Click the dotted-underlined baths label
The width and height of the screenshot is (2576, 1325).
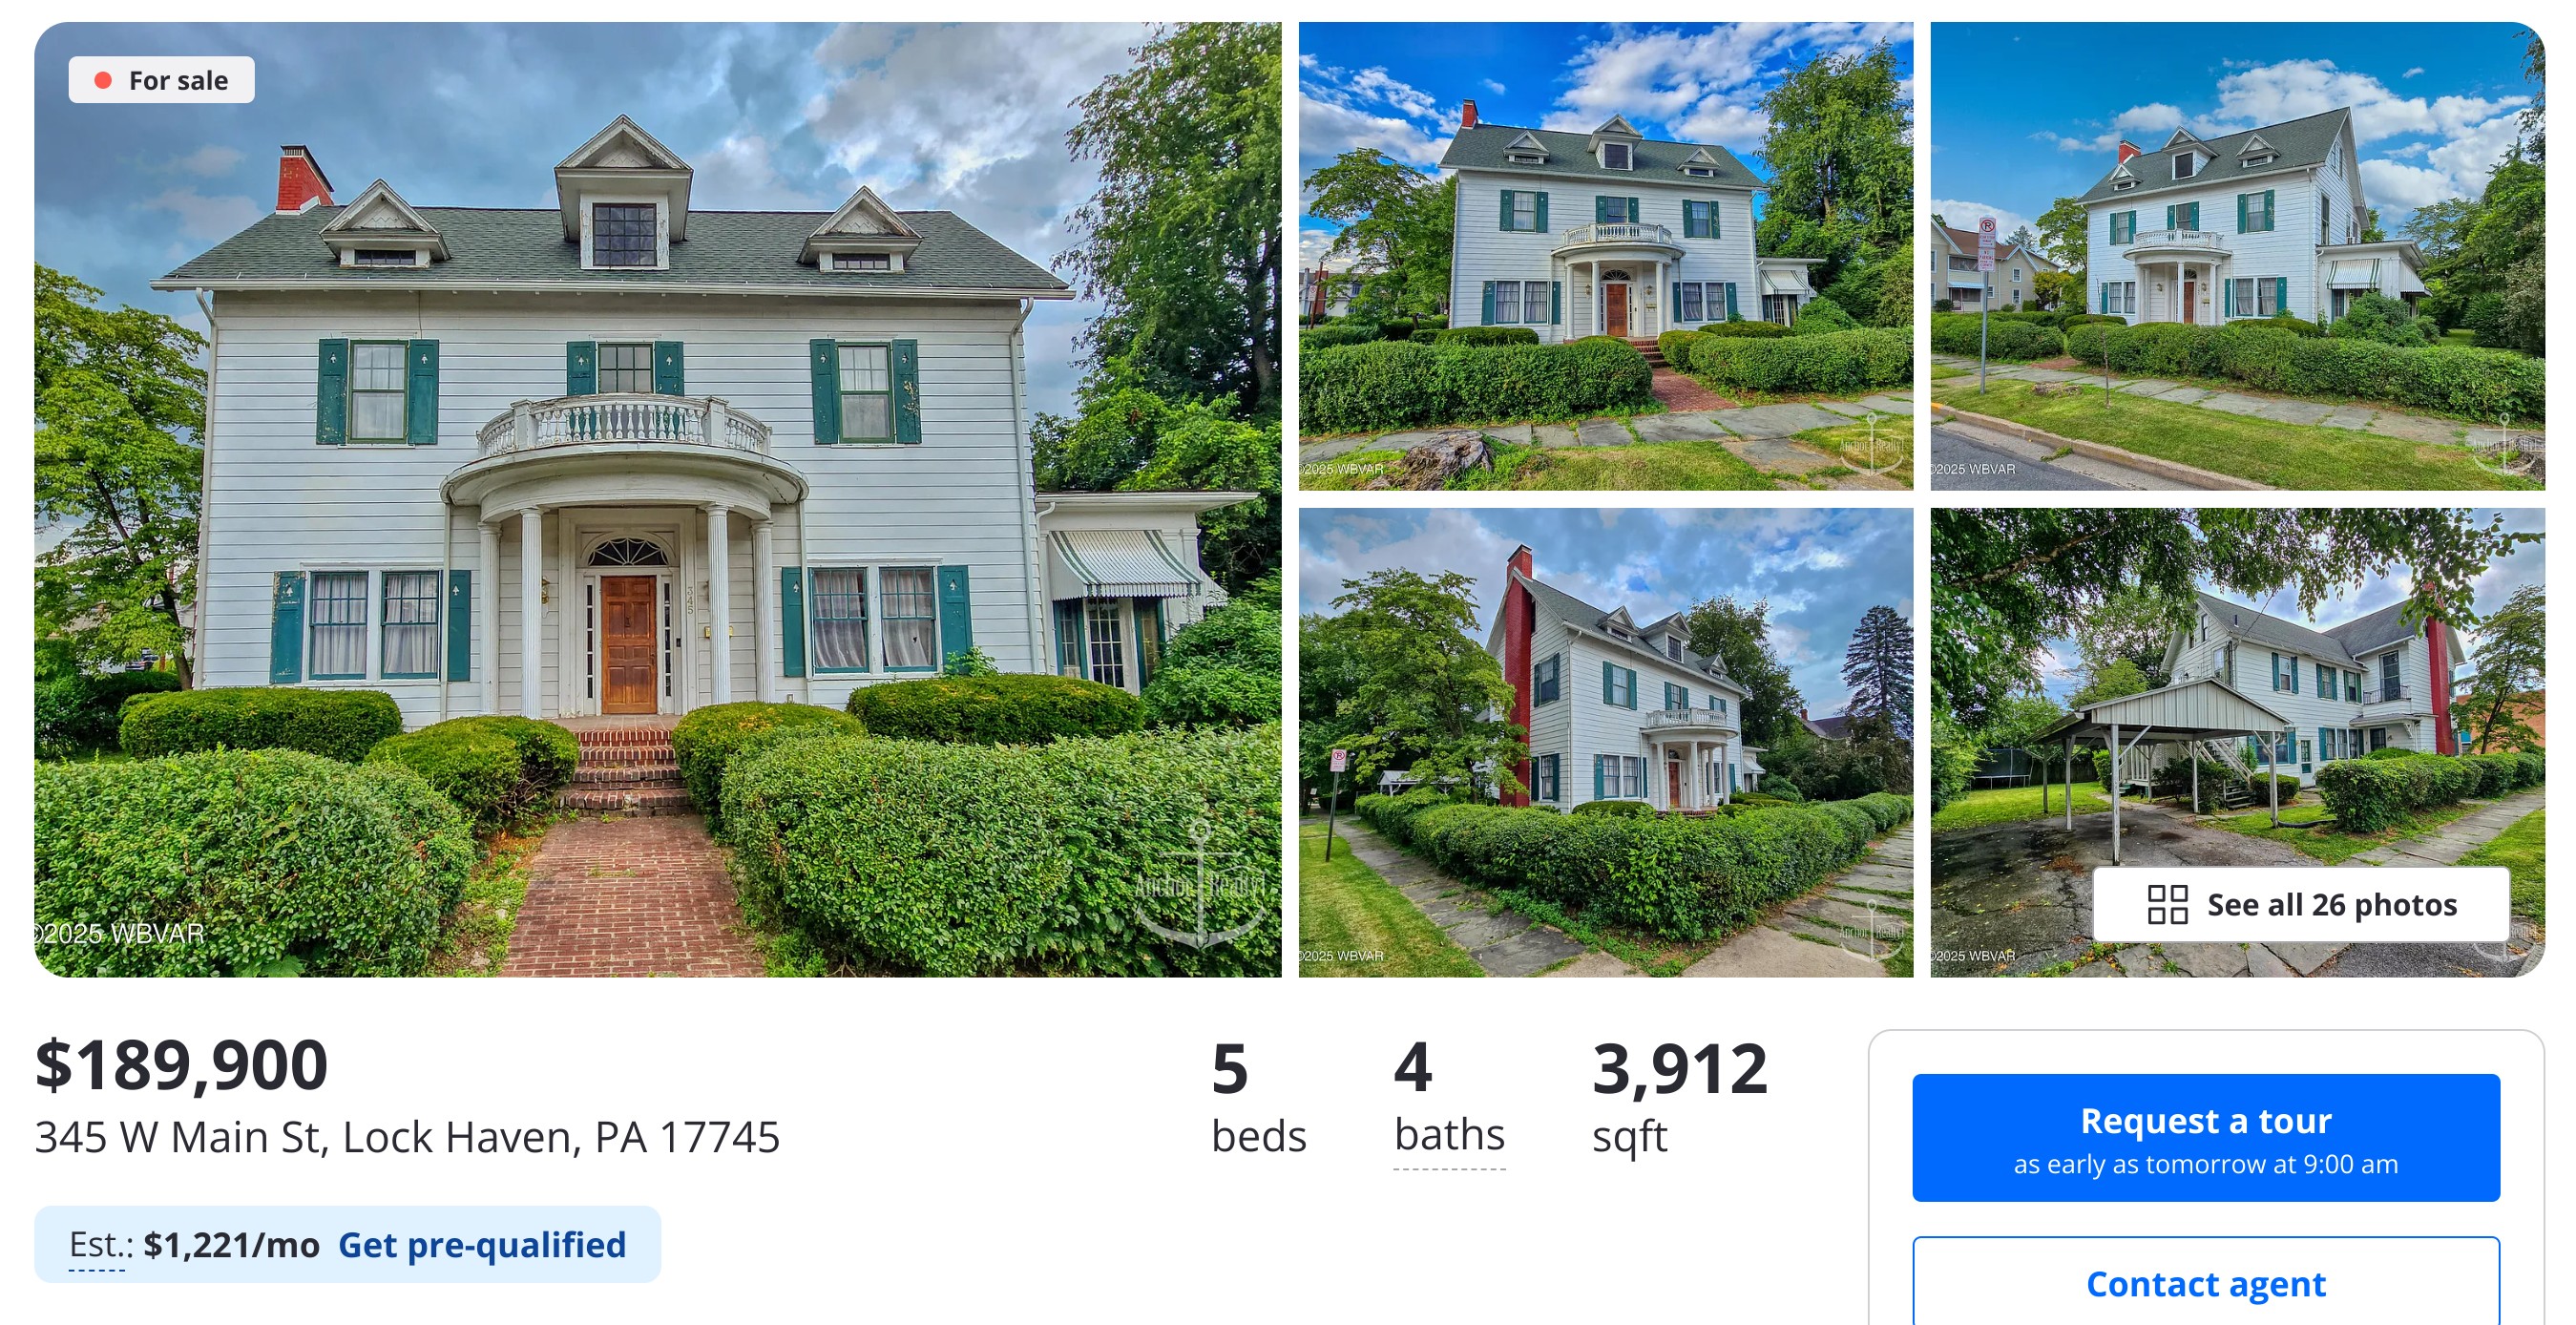(1449, 1135)
